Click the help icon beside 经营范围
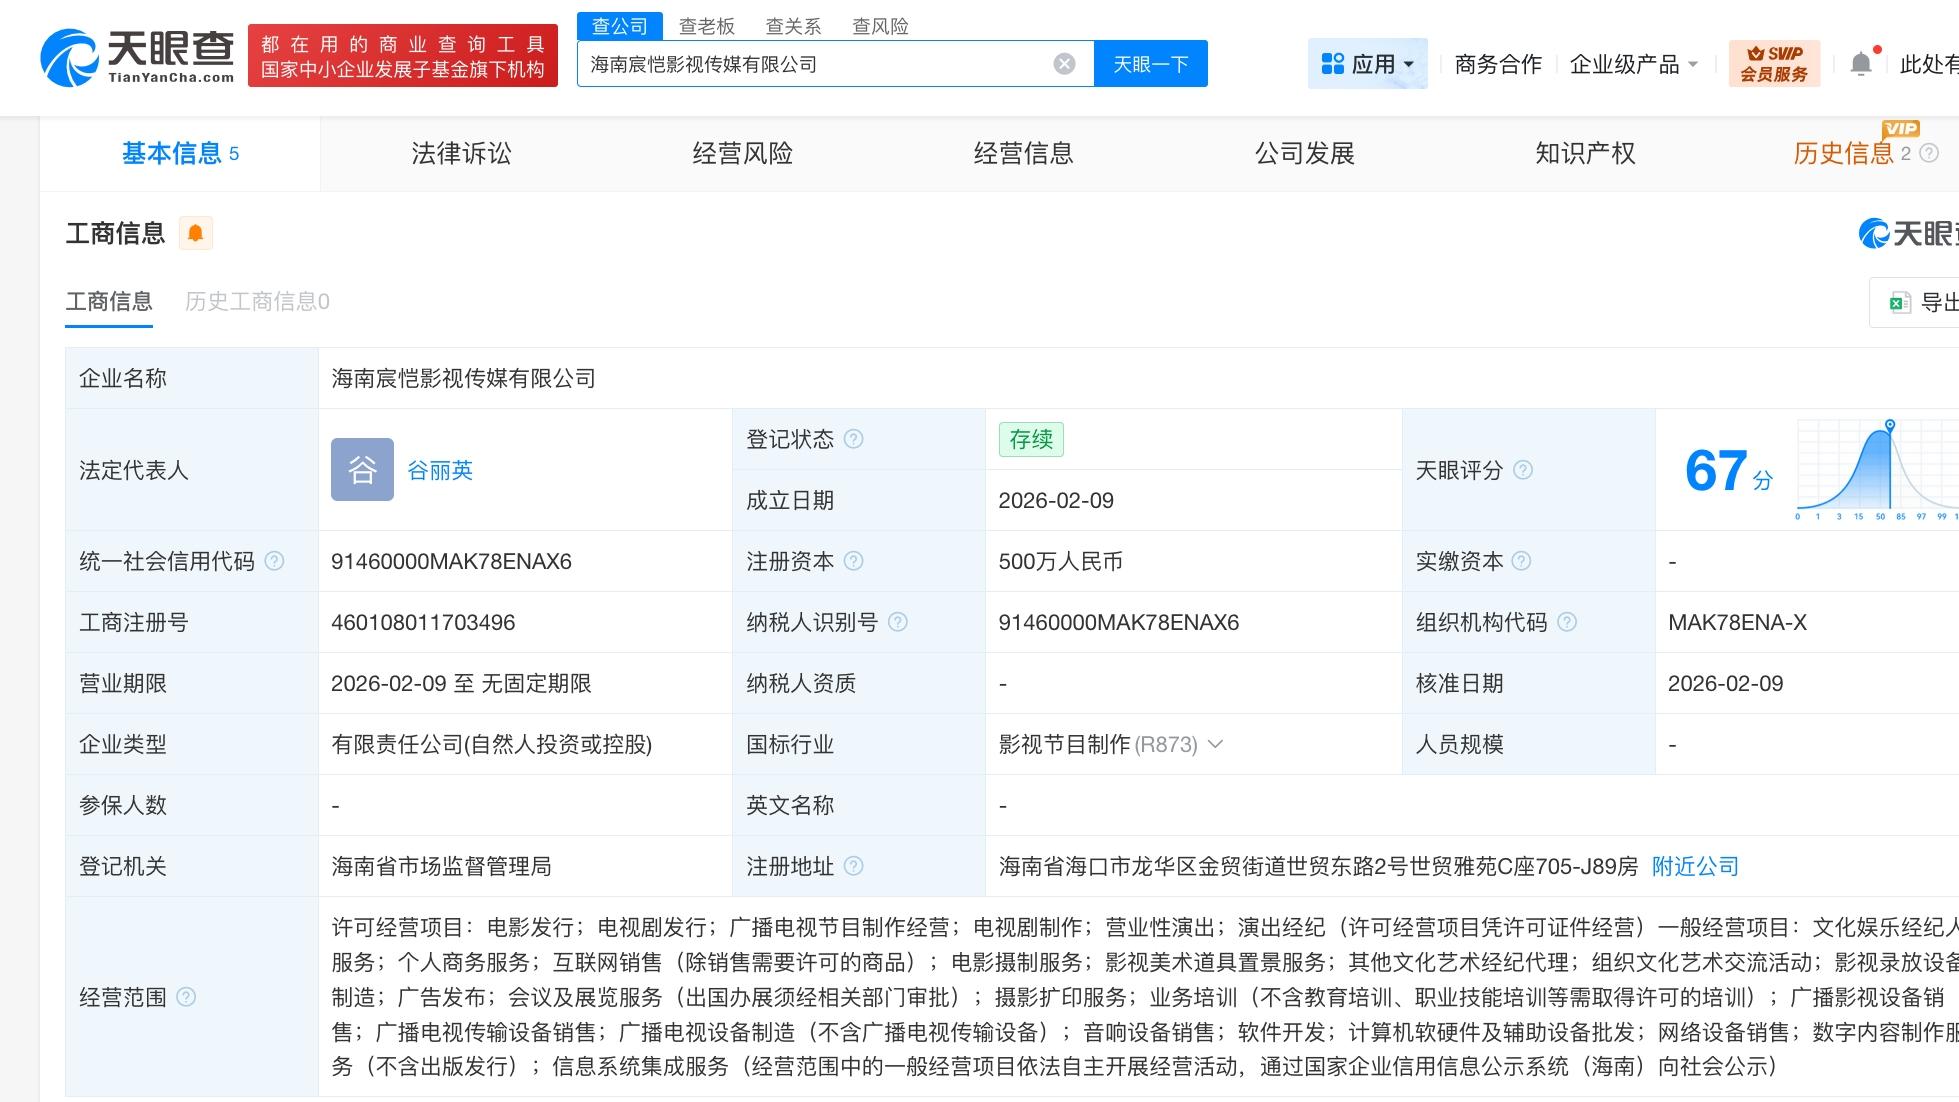The image size is (1959, 1102). point(184,997)
